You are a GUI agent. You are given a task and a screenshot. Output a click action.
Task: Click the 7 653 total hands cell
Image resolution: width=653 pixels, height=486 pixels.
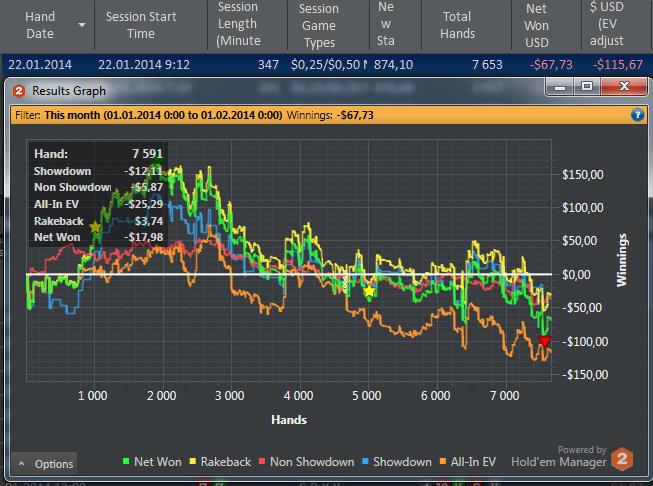pyautogui.click(x=487, y=65)
